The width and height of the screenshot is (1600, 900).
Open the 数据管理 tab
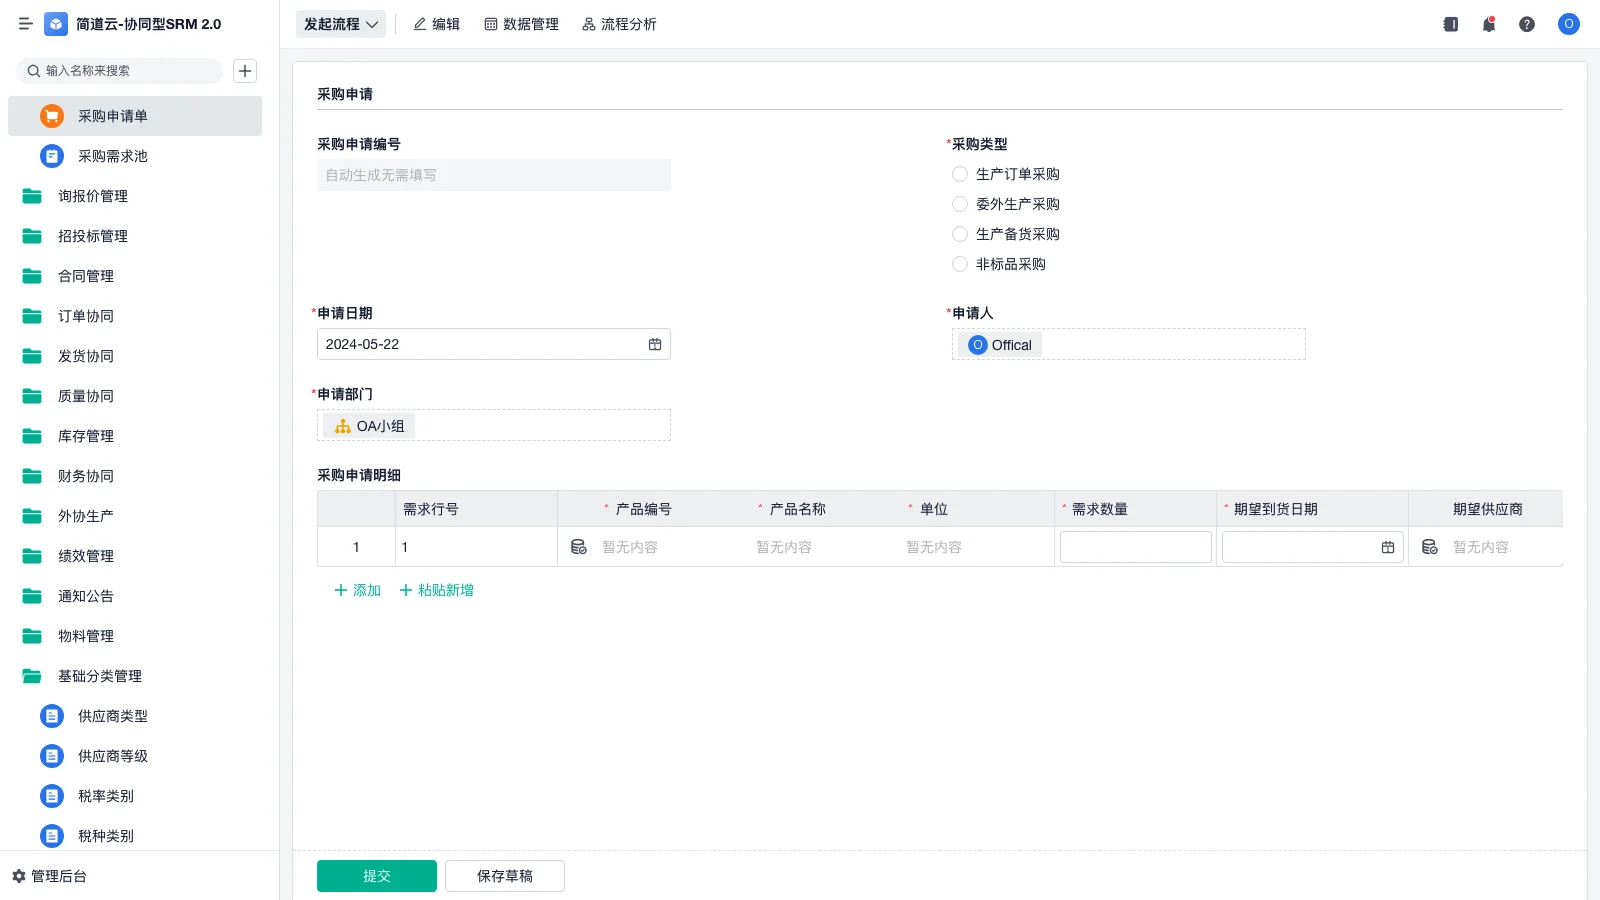coord(522,24)
